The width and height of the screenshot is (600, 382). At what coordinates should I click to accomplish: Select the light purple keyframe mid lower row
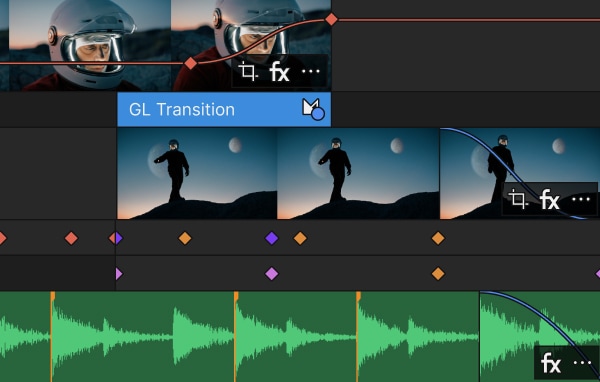click(x=272, y=274)
